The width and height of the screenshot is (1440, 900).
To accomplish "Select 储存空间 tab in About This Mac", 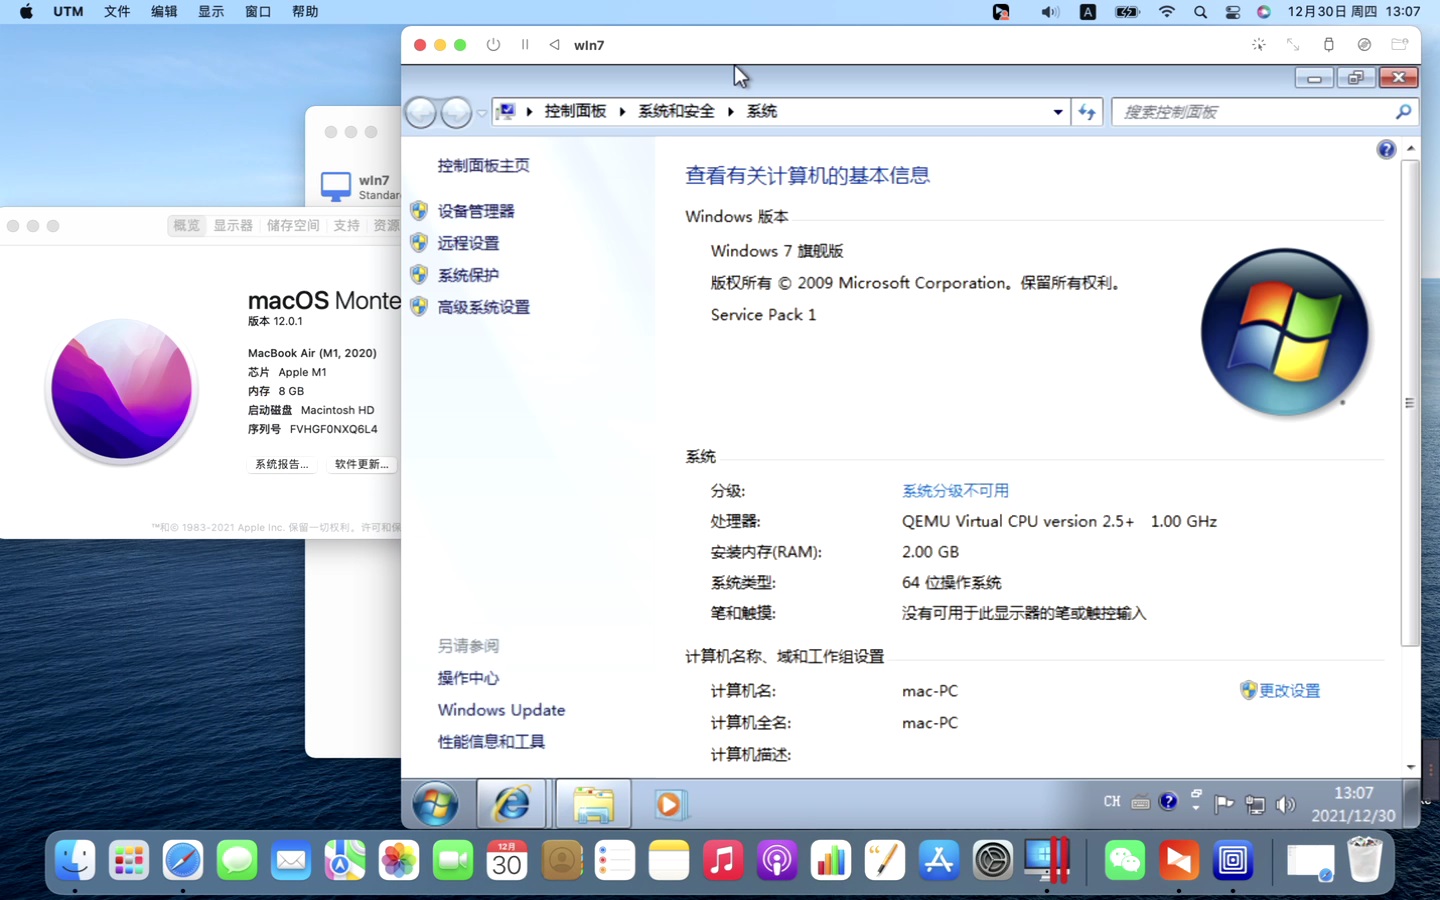I will pos(293,226).
